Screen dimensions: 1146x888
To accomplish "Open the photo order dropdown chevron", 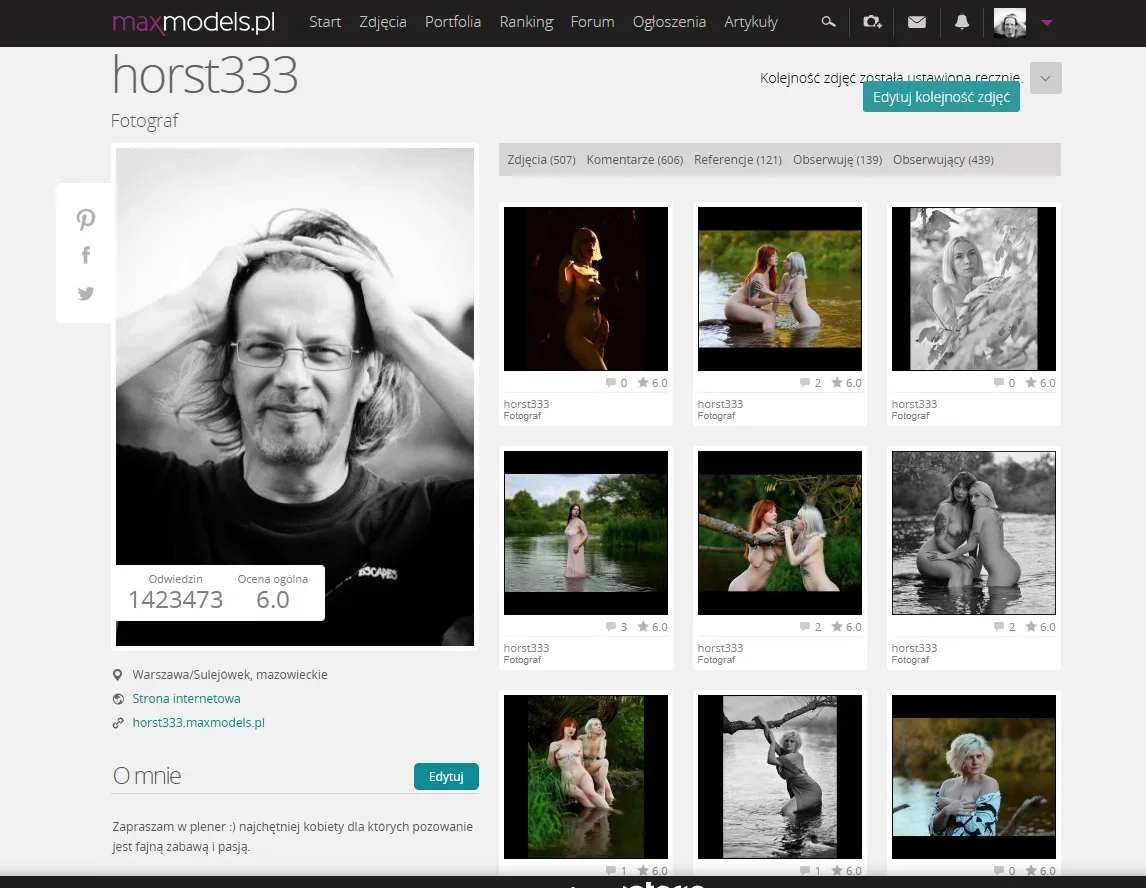I will click(x=1046, y=78).
